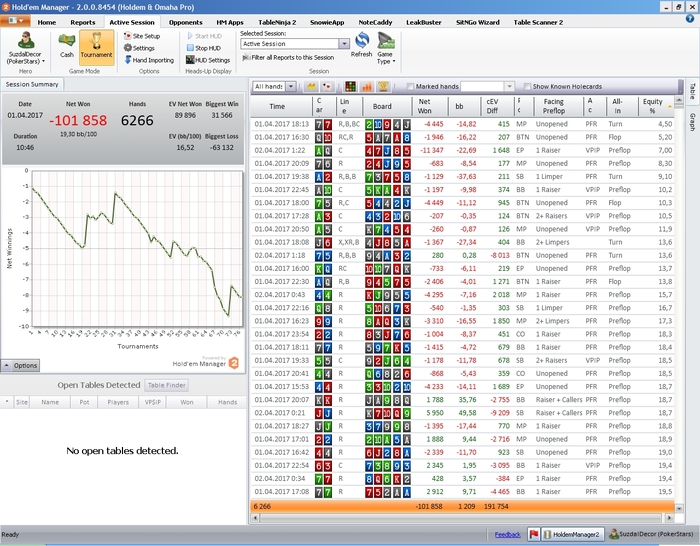Enable the Marked hands checkbox
The width and height of the screenshot is (700, 546).
[410, 87]
